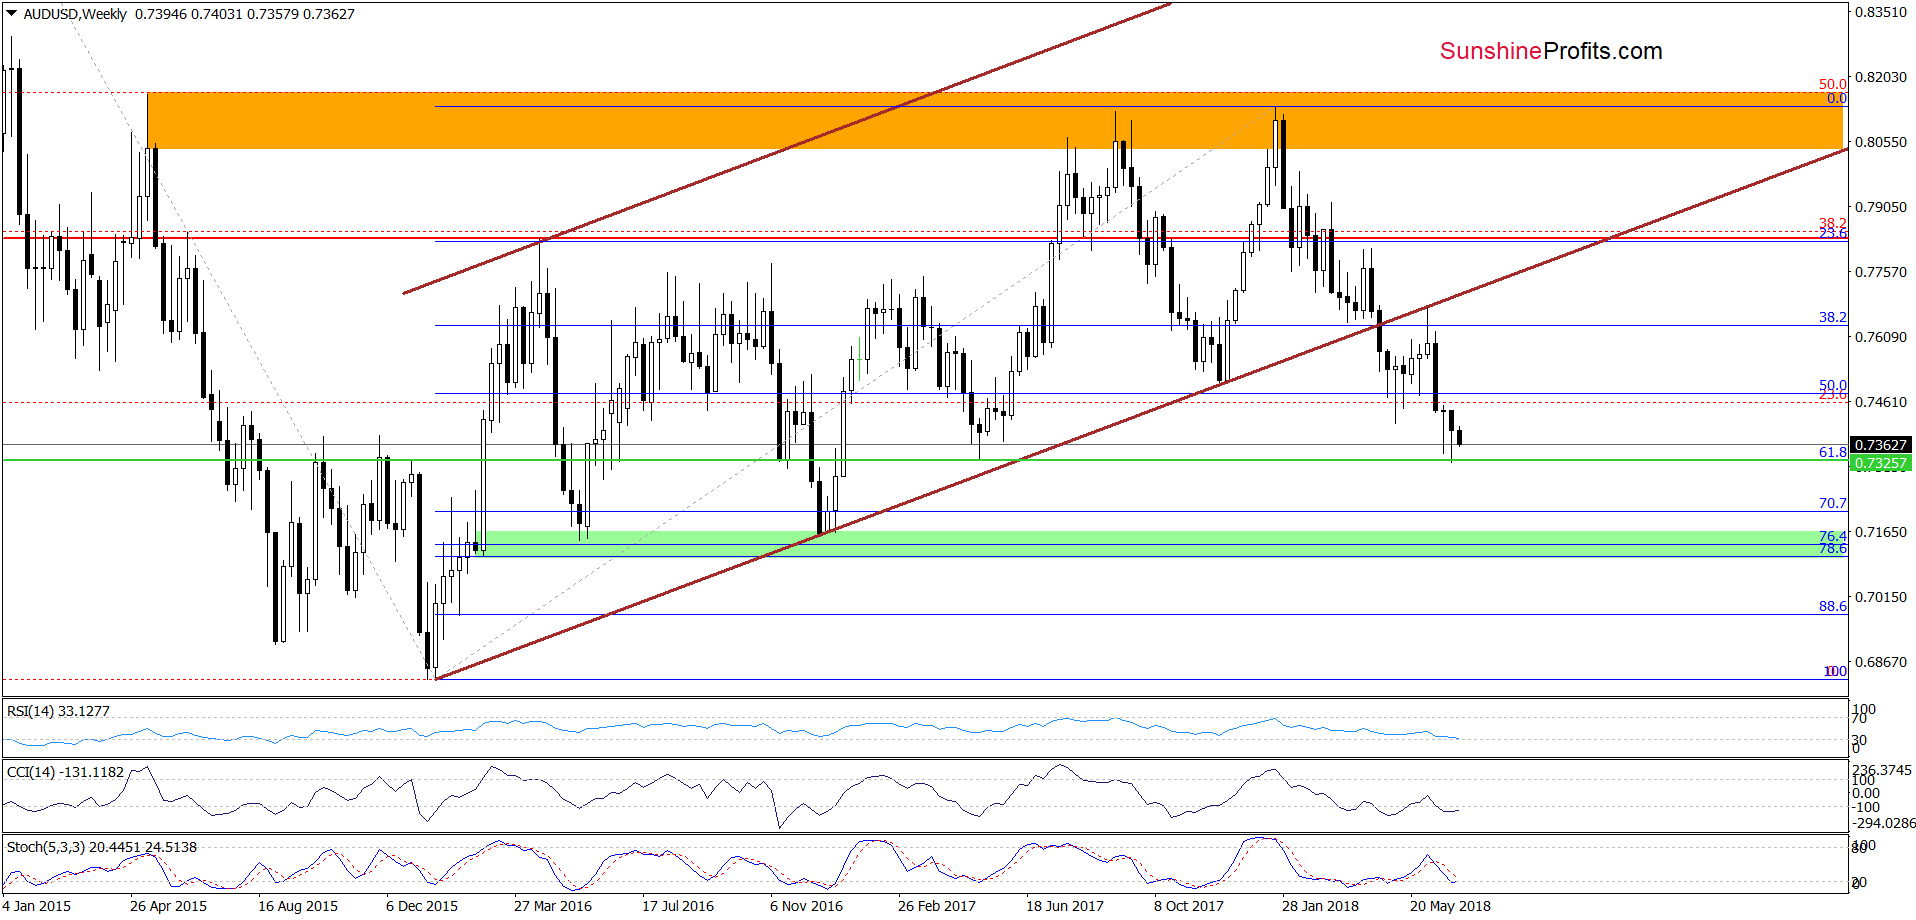Select the orange resistance zone rectangle
The width and height of the screenshot is (1916, 920).
click(x=994, y=121)
